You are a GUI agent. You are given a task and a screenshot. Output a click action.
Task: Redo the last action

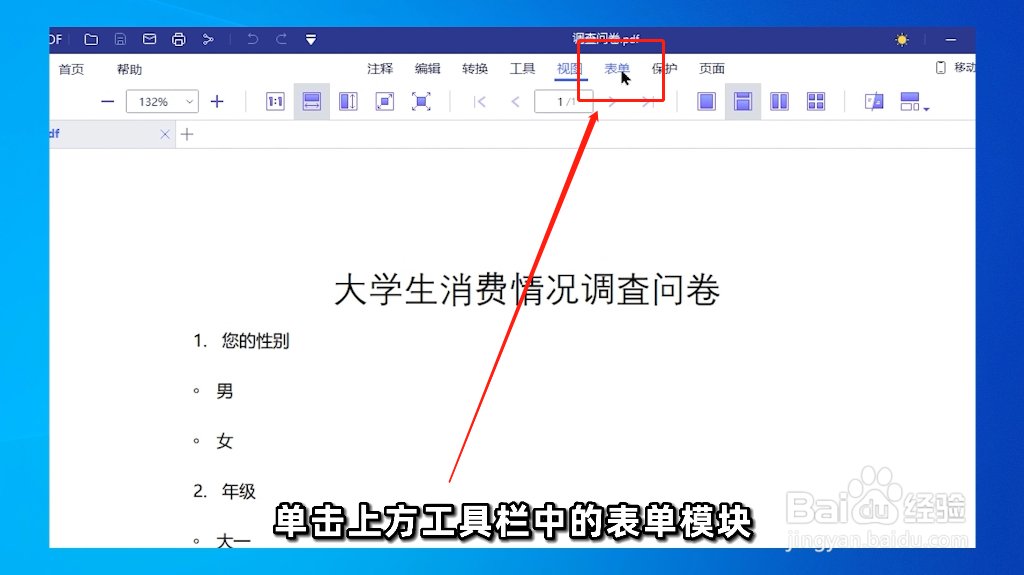[x=281, y=40]
